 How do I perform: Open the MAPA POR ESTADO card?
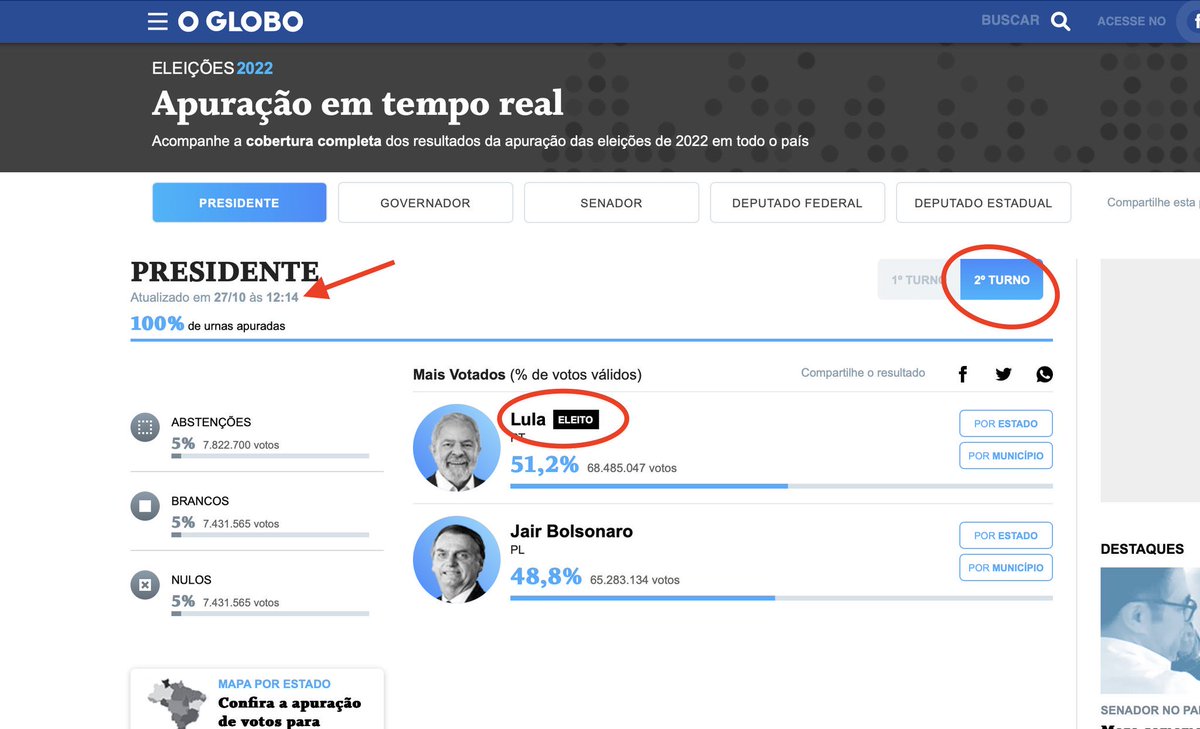(257, 698)
